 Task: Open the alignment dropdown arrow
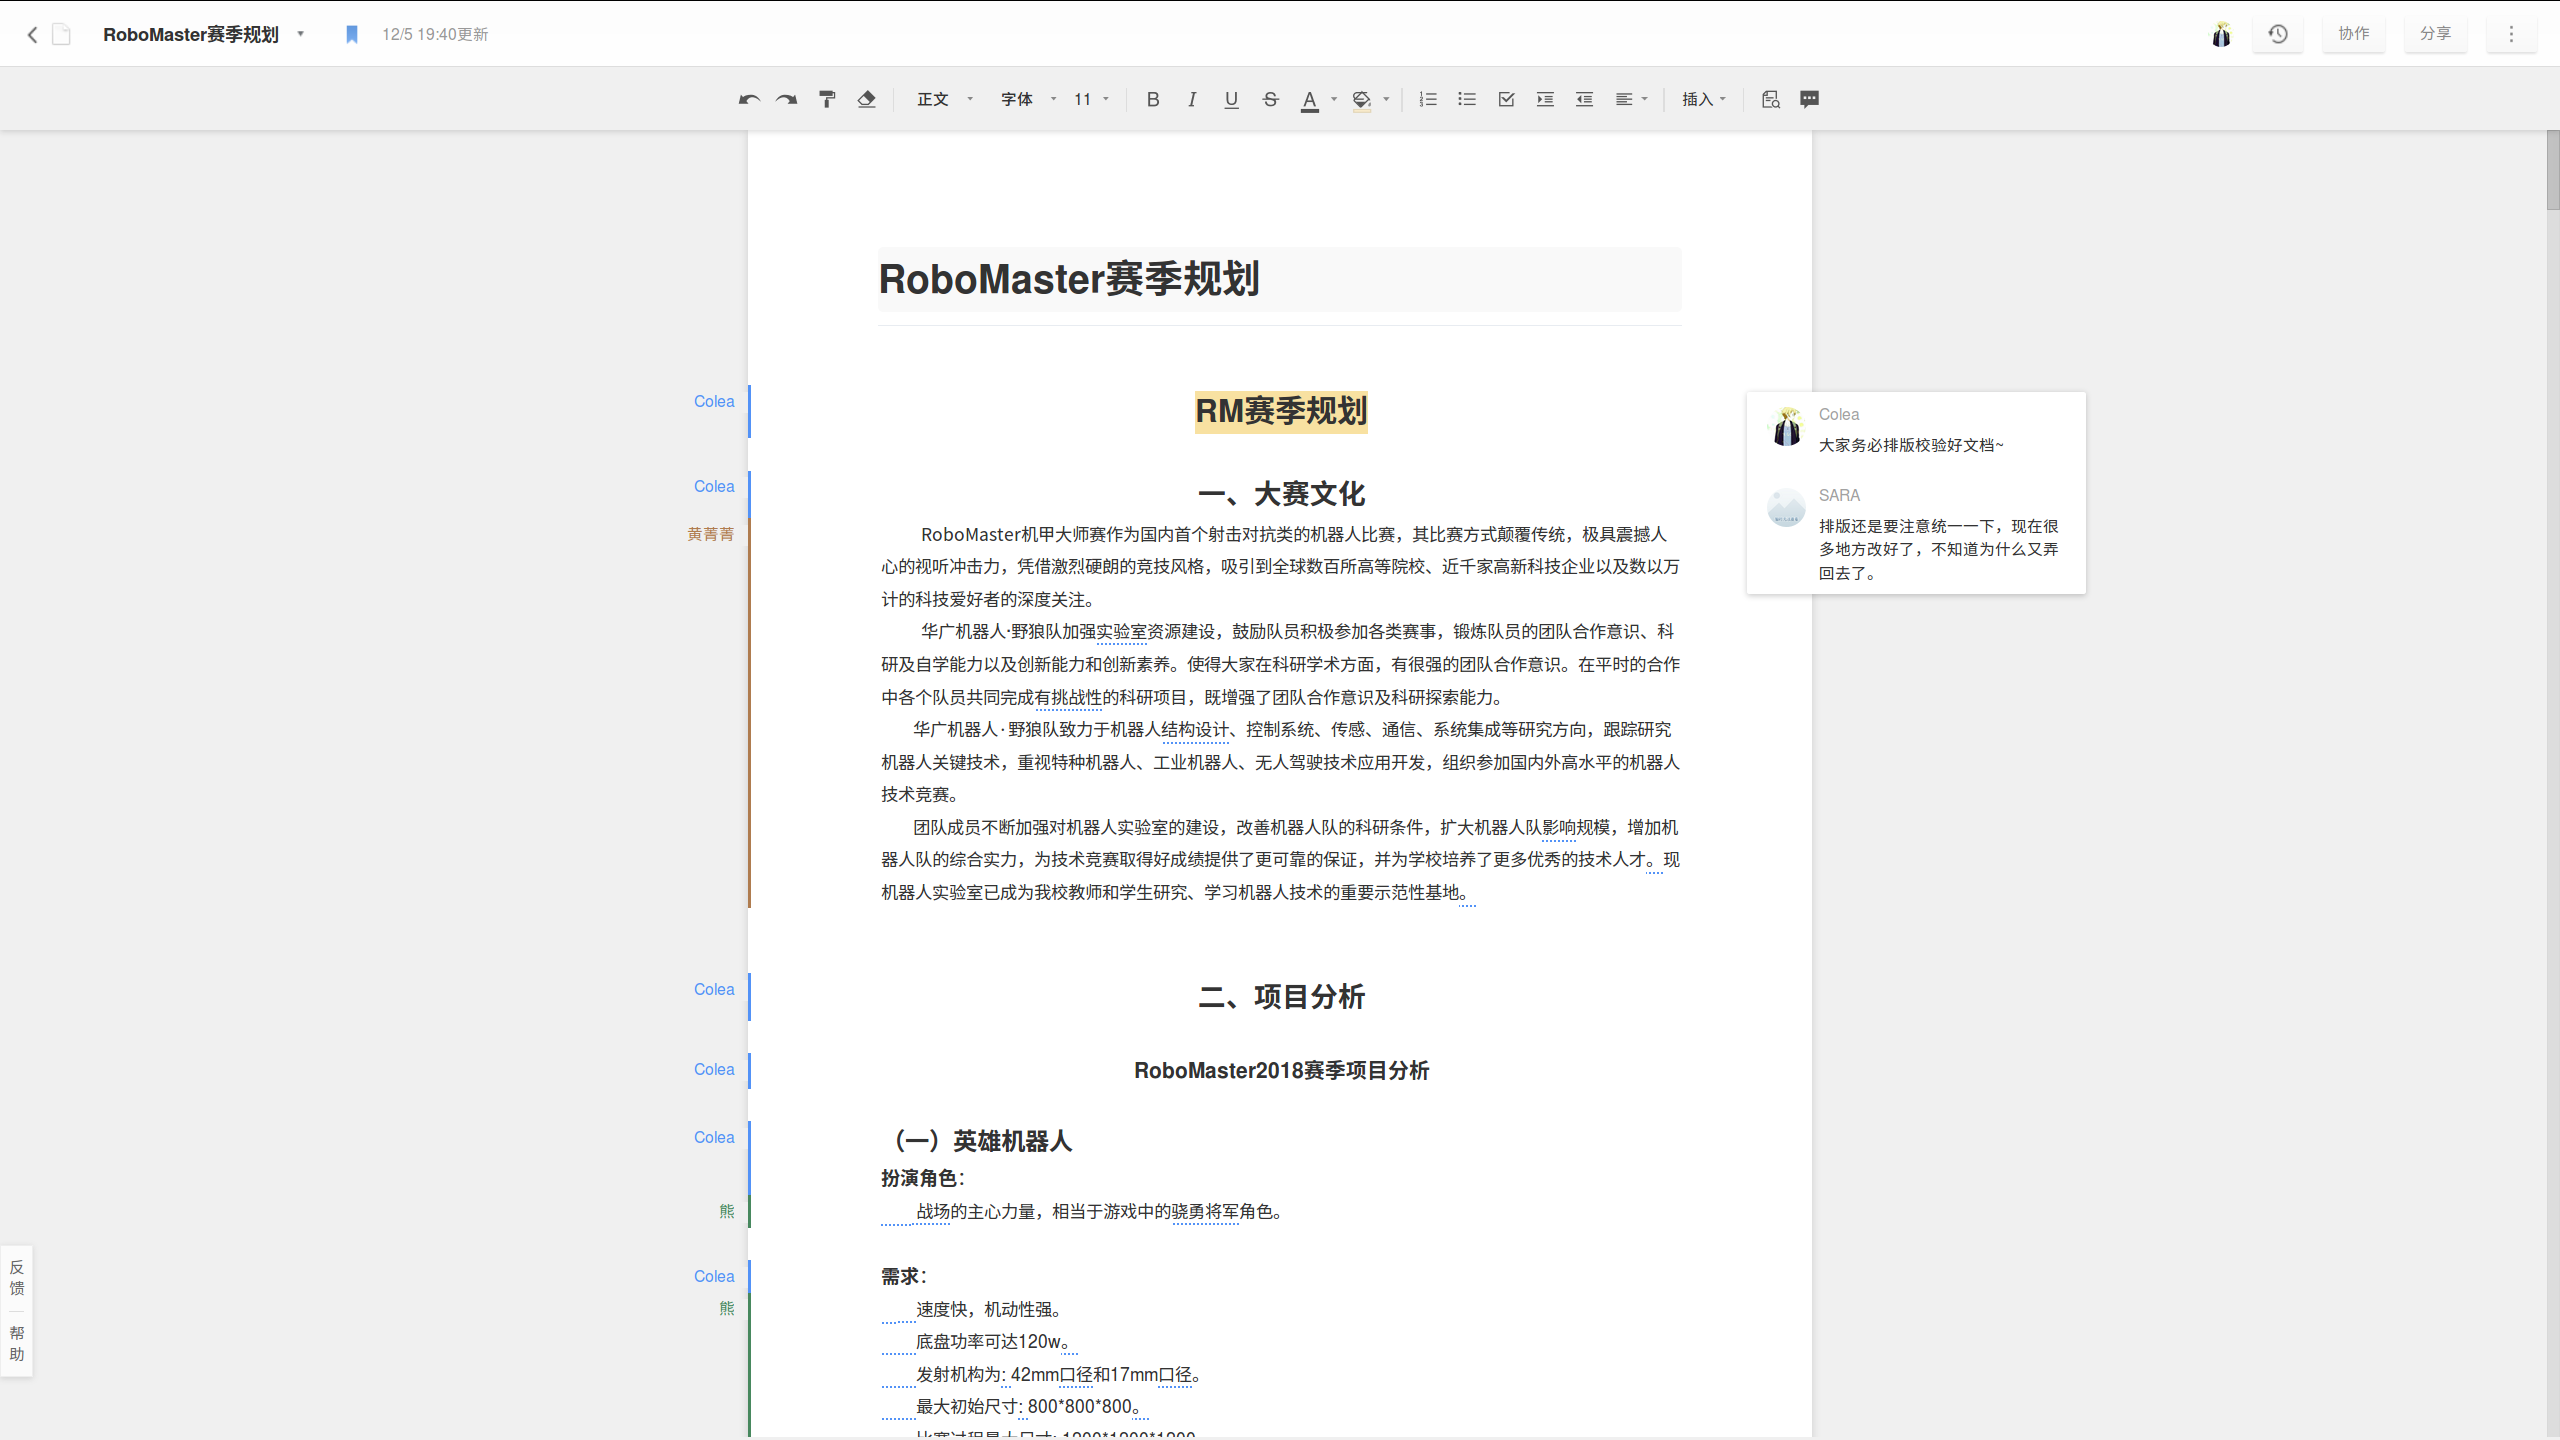point(1645,99)
